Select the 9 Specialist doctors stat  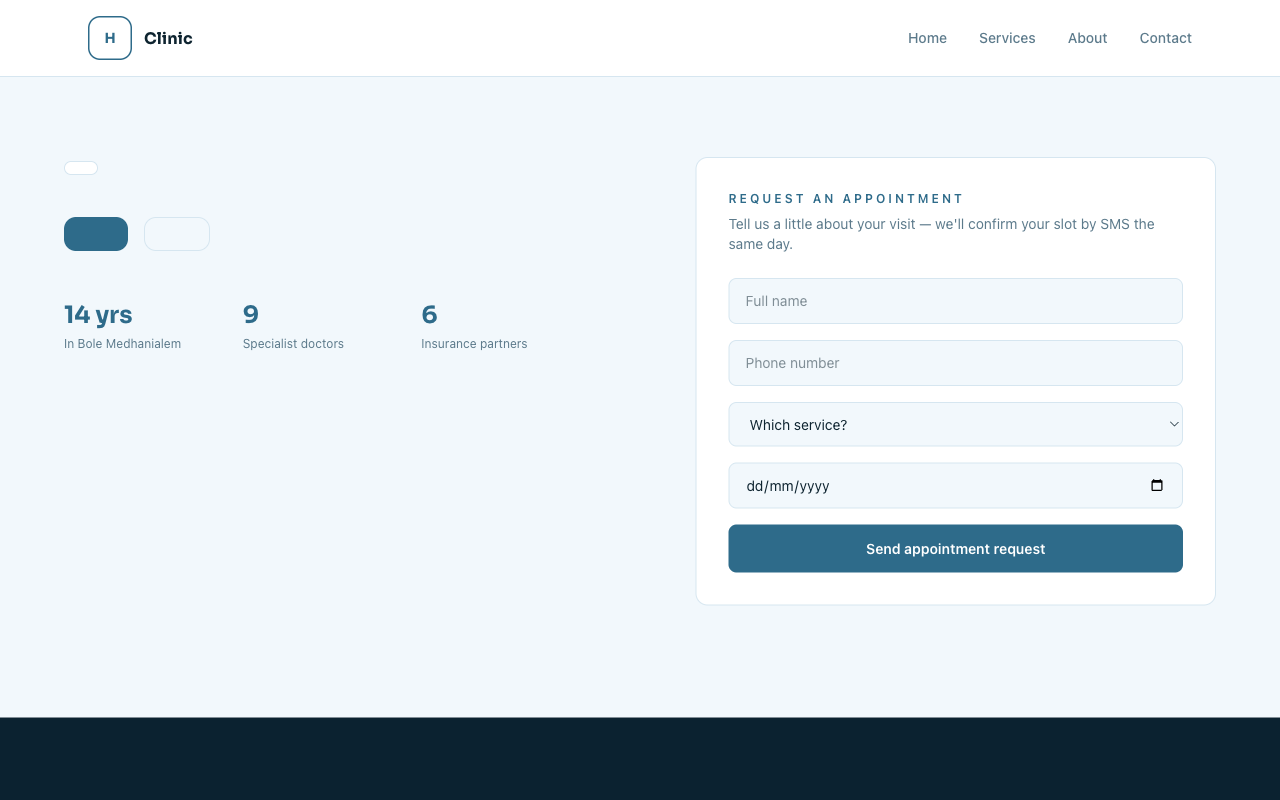[x=293, y=327]
